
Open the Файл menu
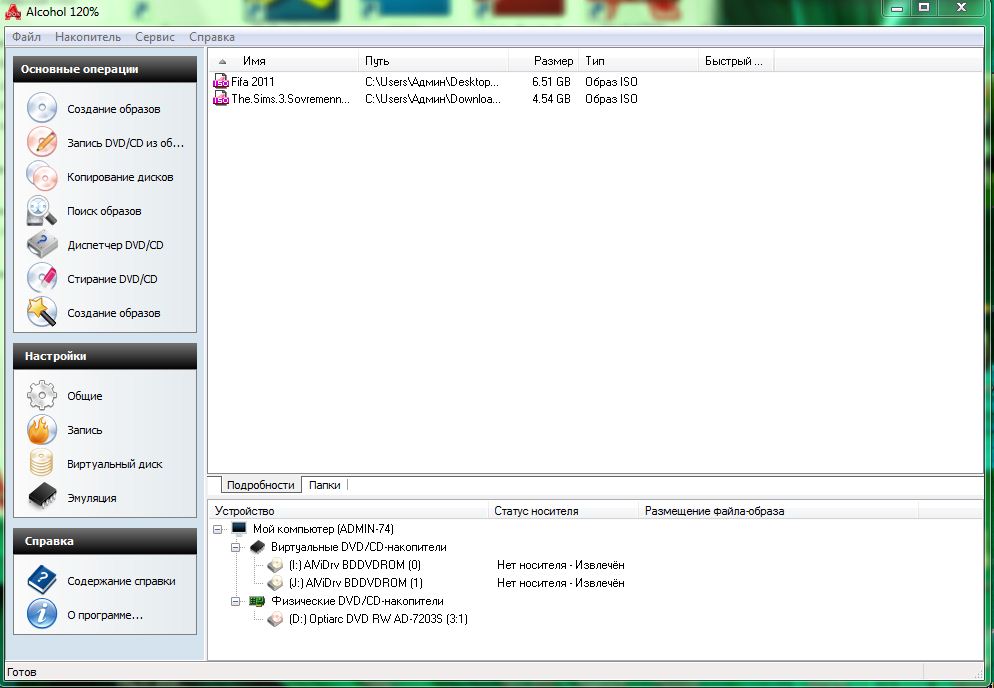(27, 37)
